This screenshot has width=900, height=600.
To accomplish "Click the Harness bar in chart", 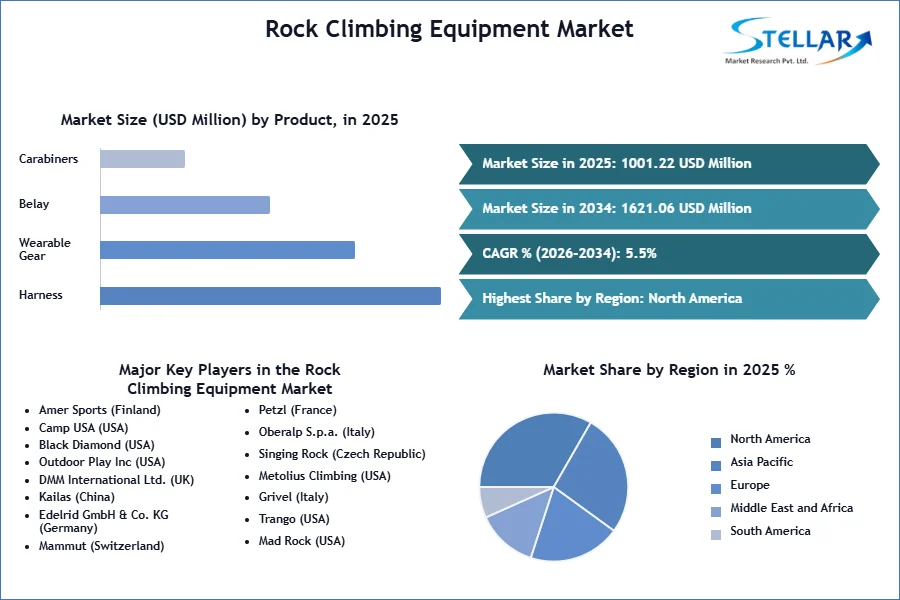I will (270, 296).
